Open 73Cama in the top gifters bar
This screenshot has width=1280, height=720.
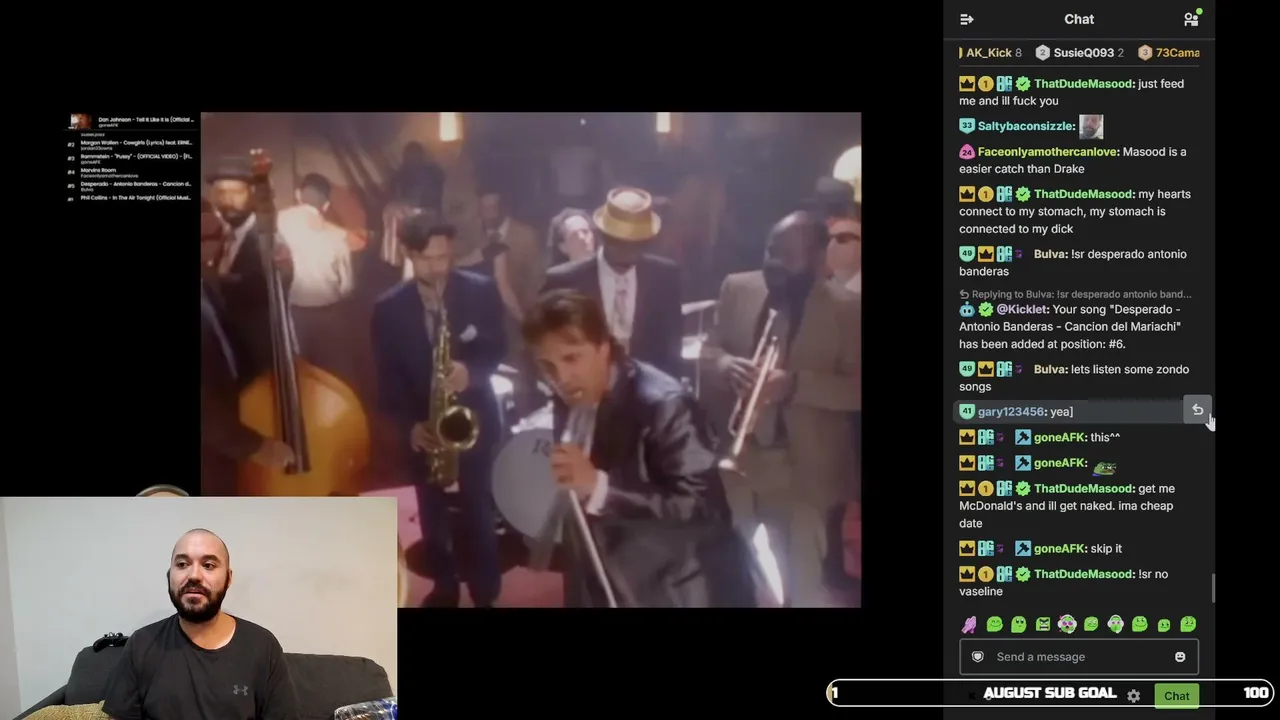click(x=1169, y=53)
